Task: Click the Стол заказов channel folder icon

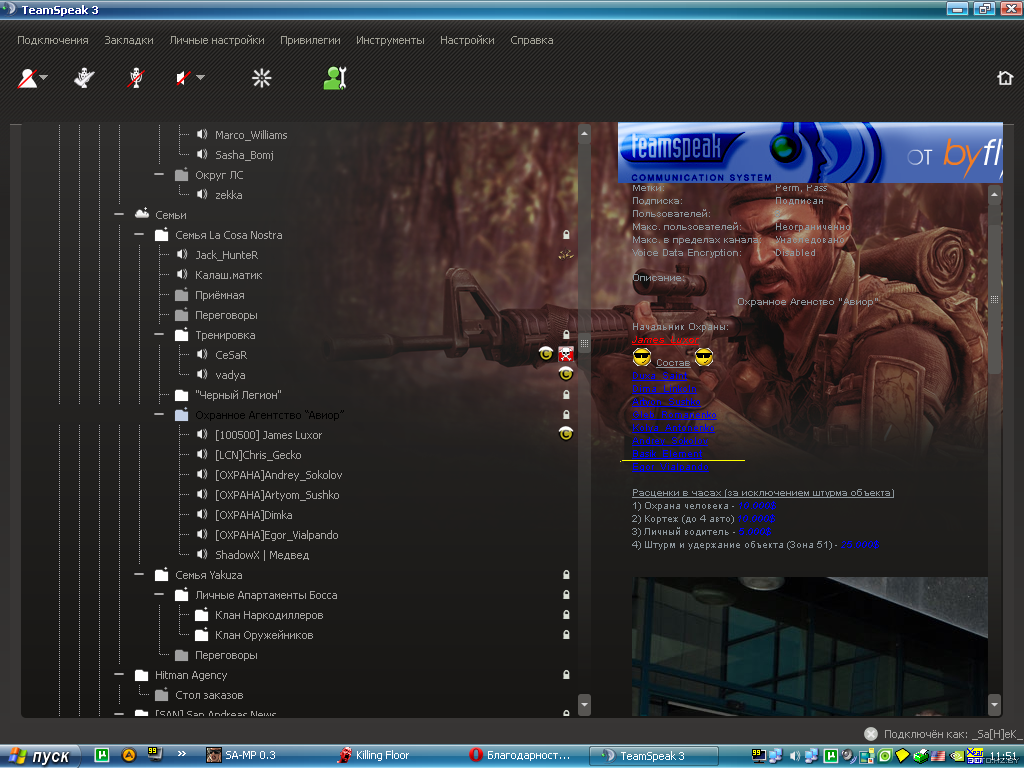Action: pos(162,695)
